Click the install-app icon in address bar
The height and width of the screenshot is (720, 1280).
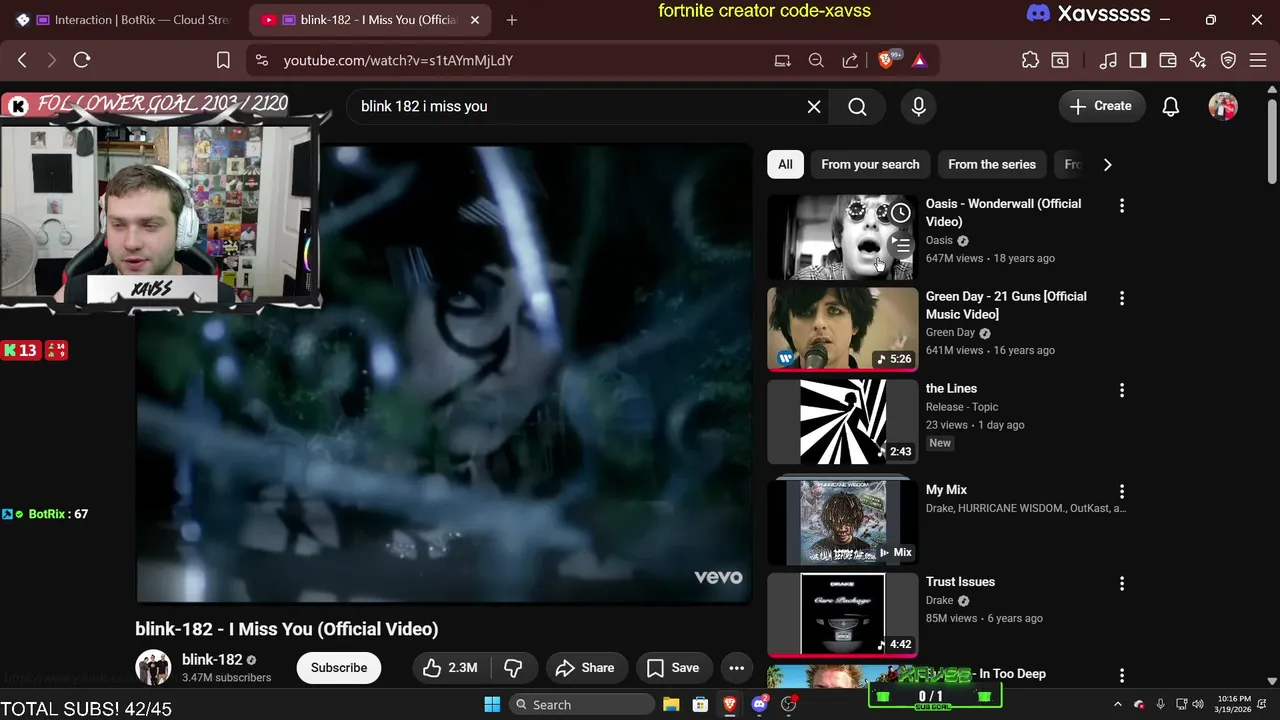pyautogui.click(x=783, y=60)
